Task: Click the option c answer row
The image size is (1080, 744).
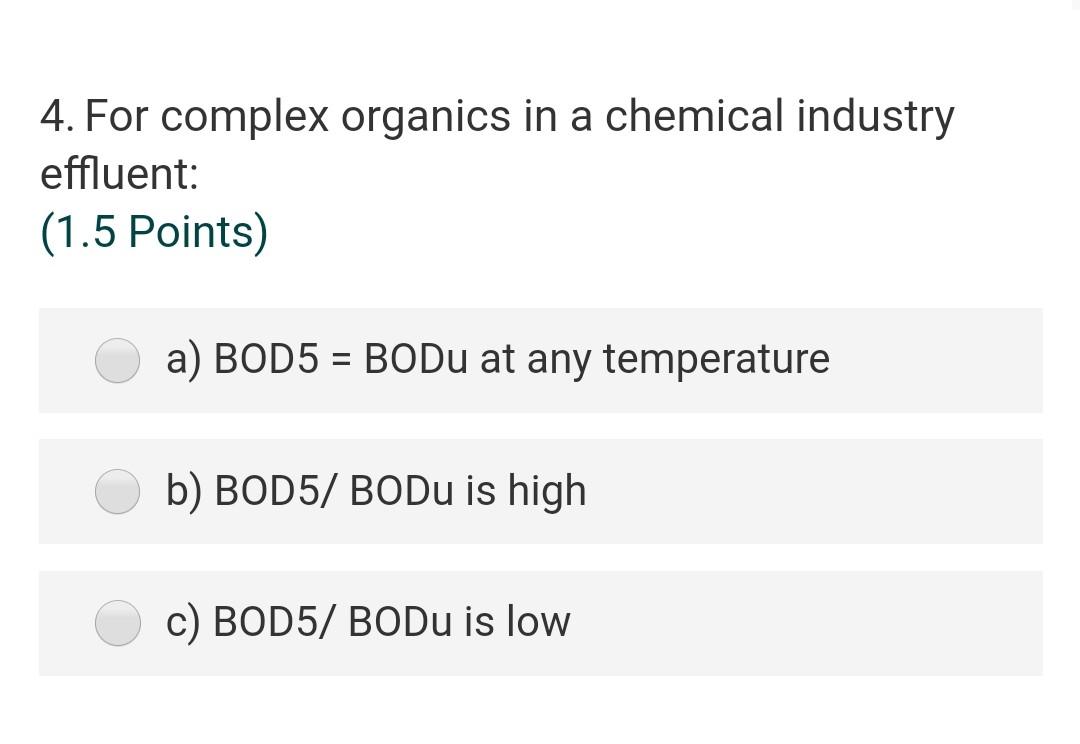Action: point(540,623)
